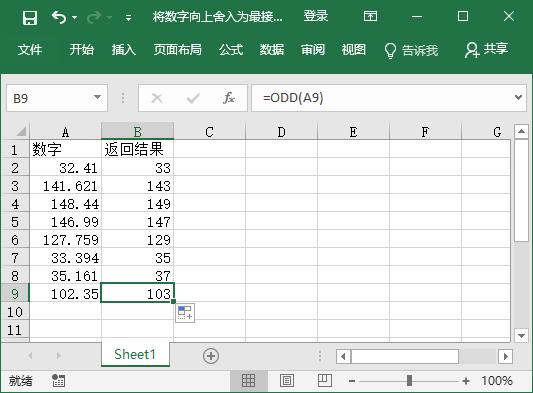Click cell with value 102.35
The width and height of the screenshot is (533, 393).
[65, 293]
